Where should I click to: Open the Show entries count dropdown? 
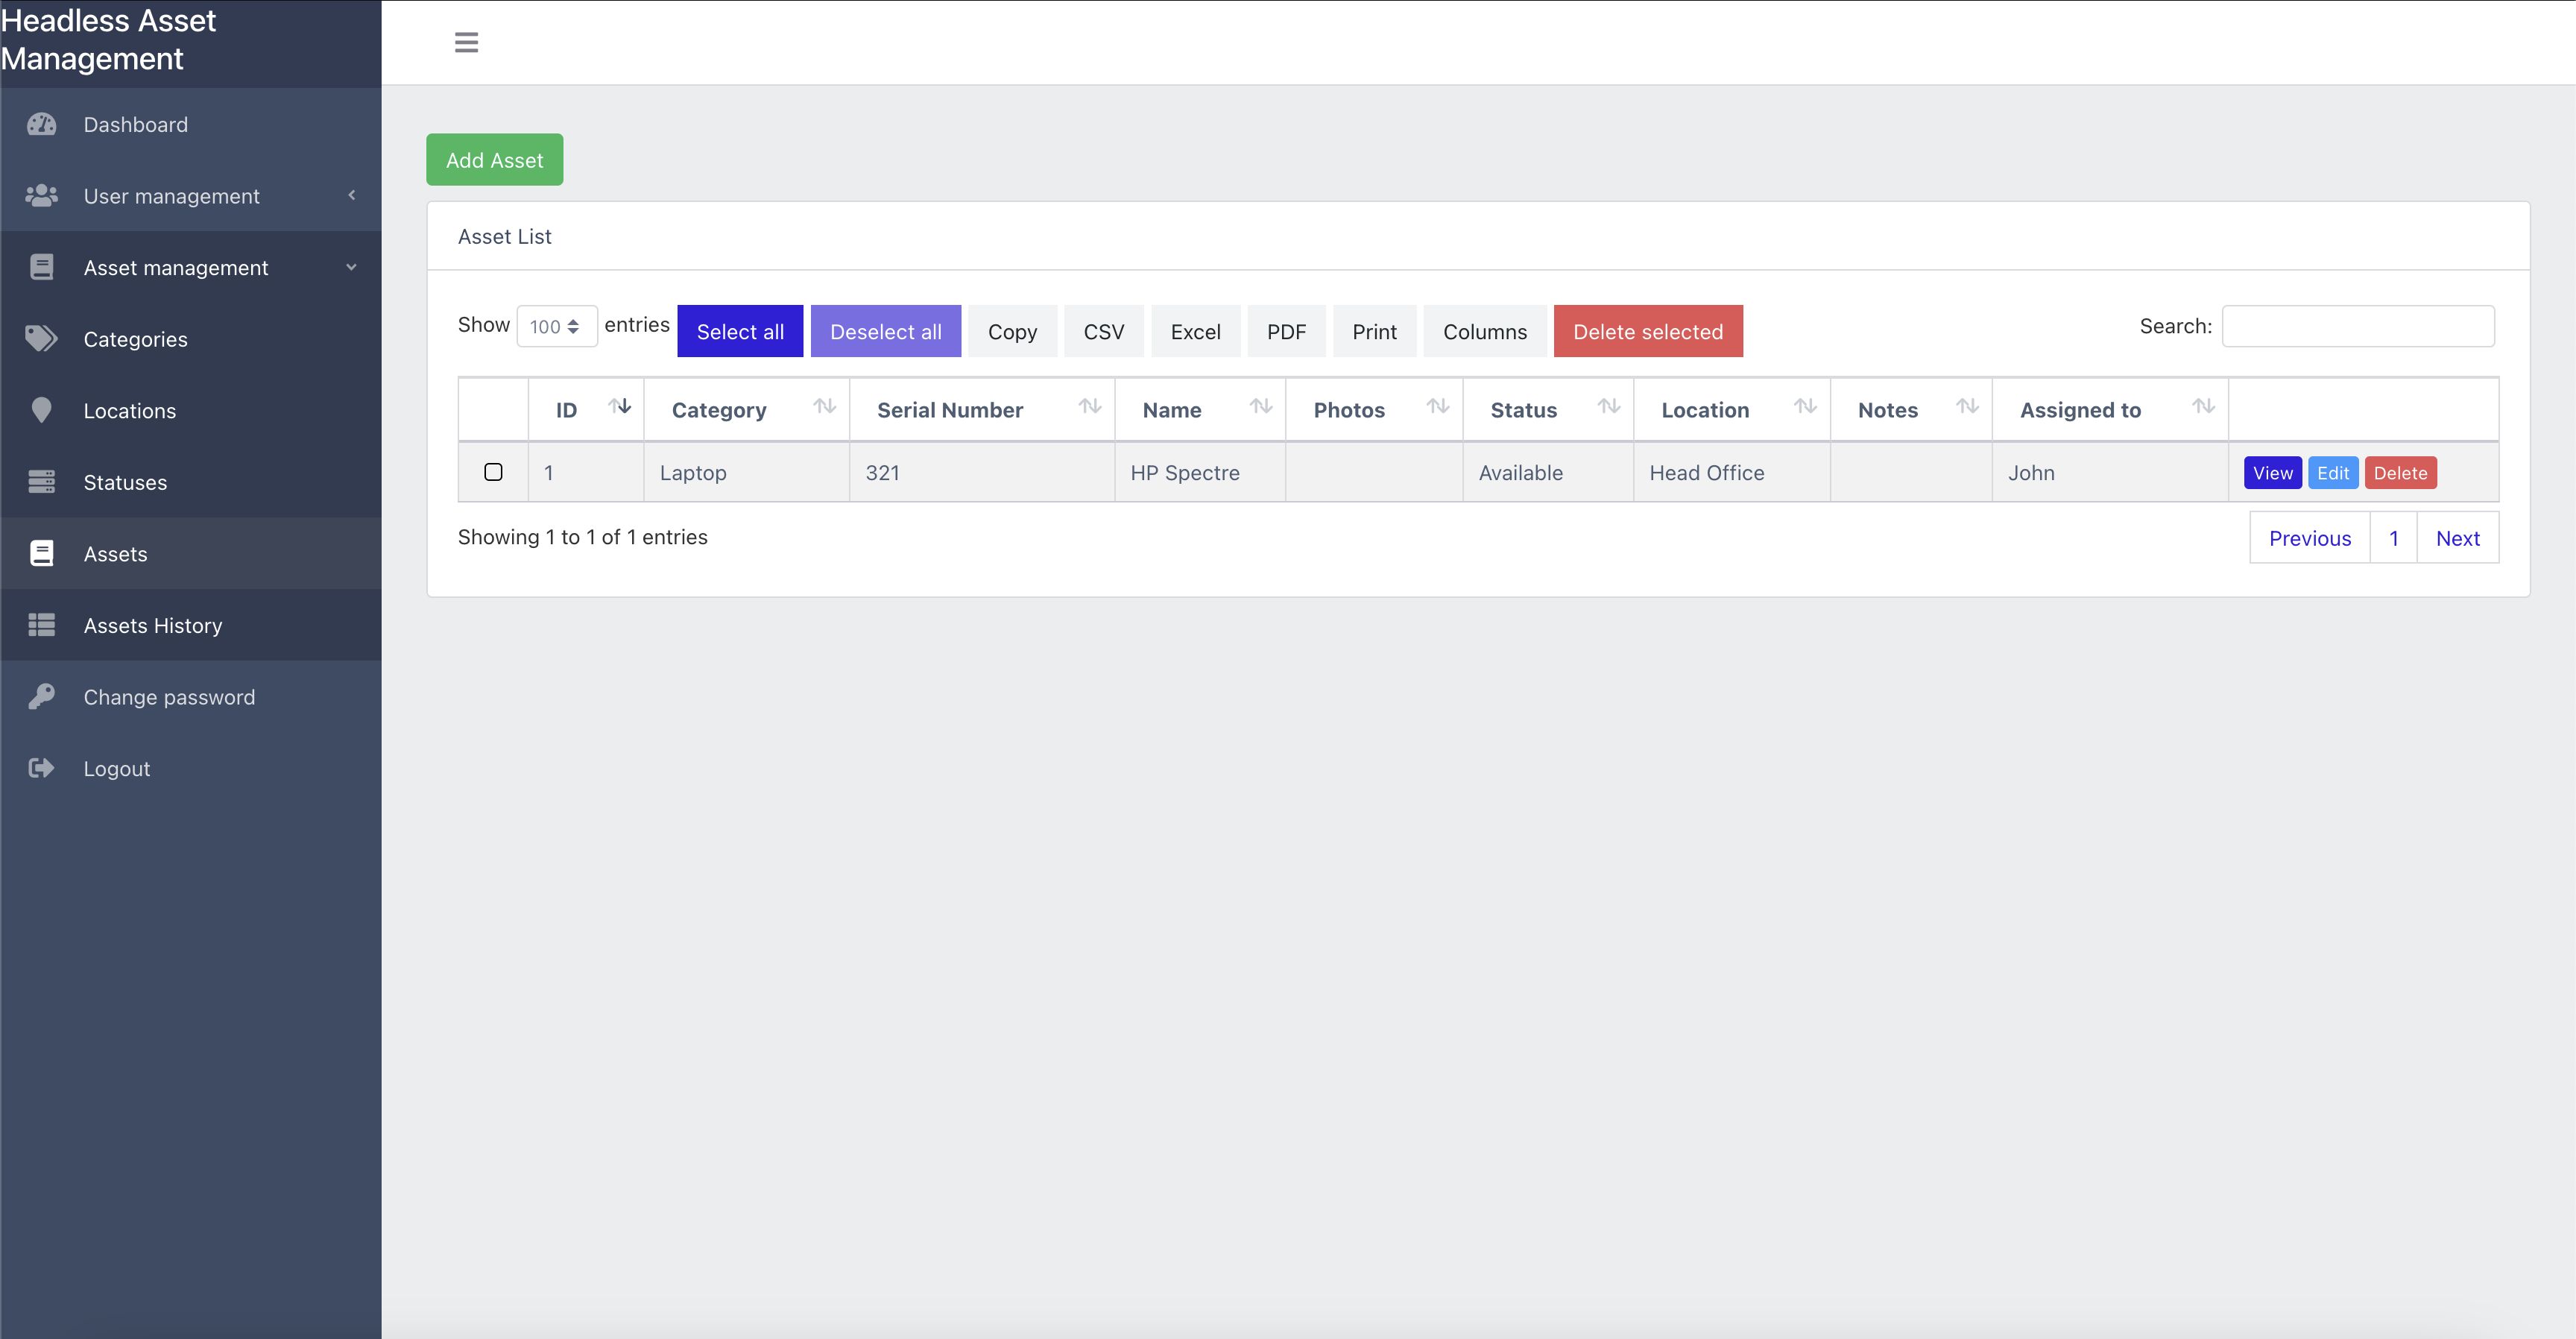coord(556,326)
